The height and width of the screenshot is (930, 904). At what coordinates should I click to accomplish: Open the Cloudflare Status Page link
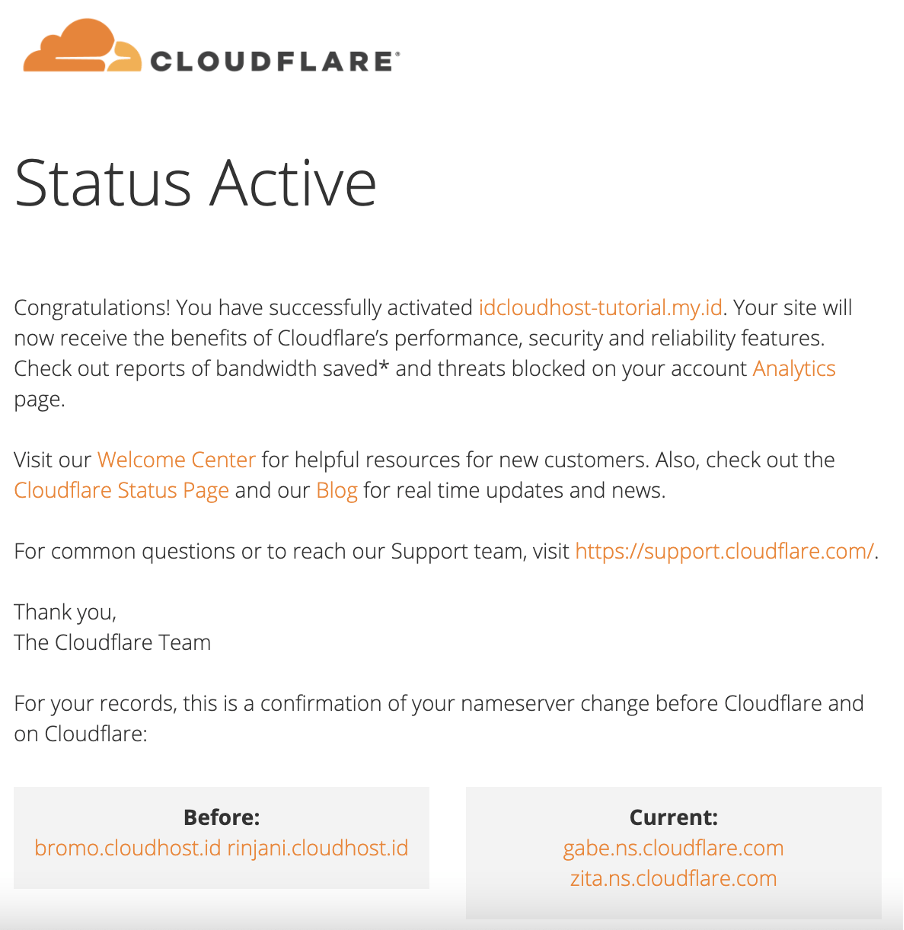(x=121, y=491)
